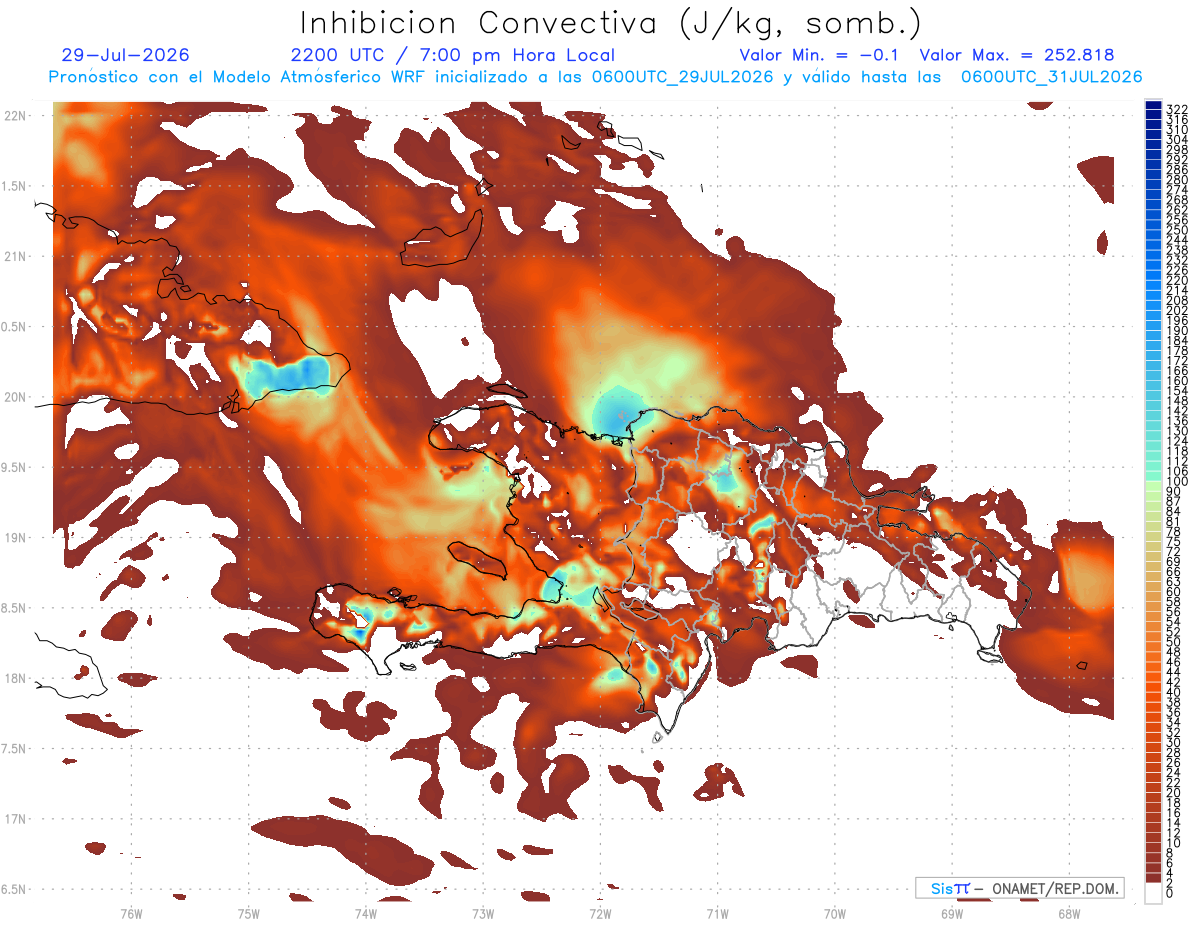Image resolution: width=1200 pixels, height=927 pixels.
Task: Click the "17N" latitude label
Action: 16,819
